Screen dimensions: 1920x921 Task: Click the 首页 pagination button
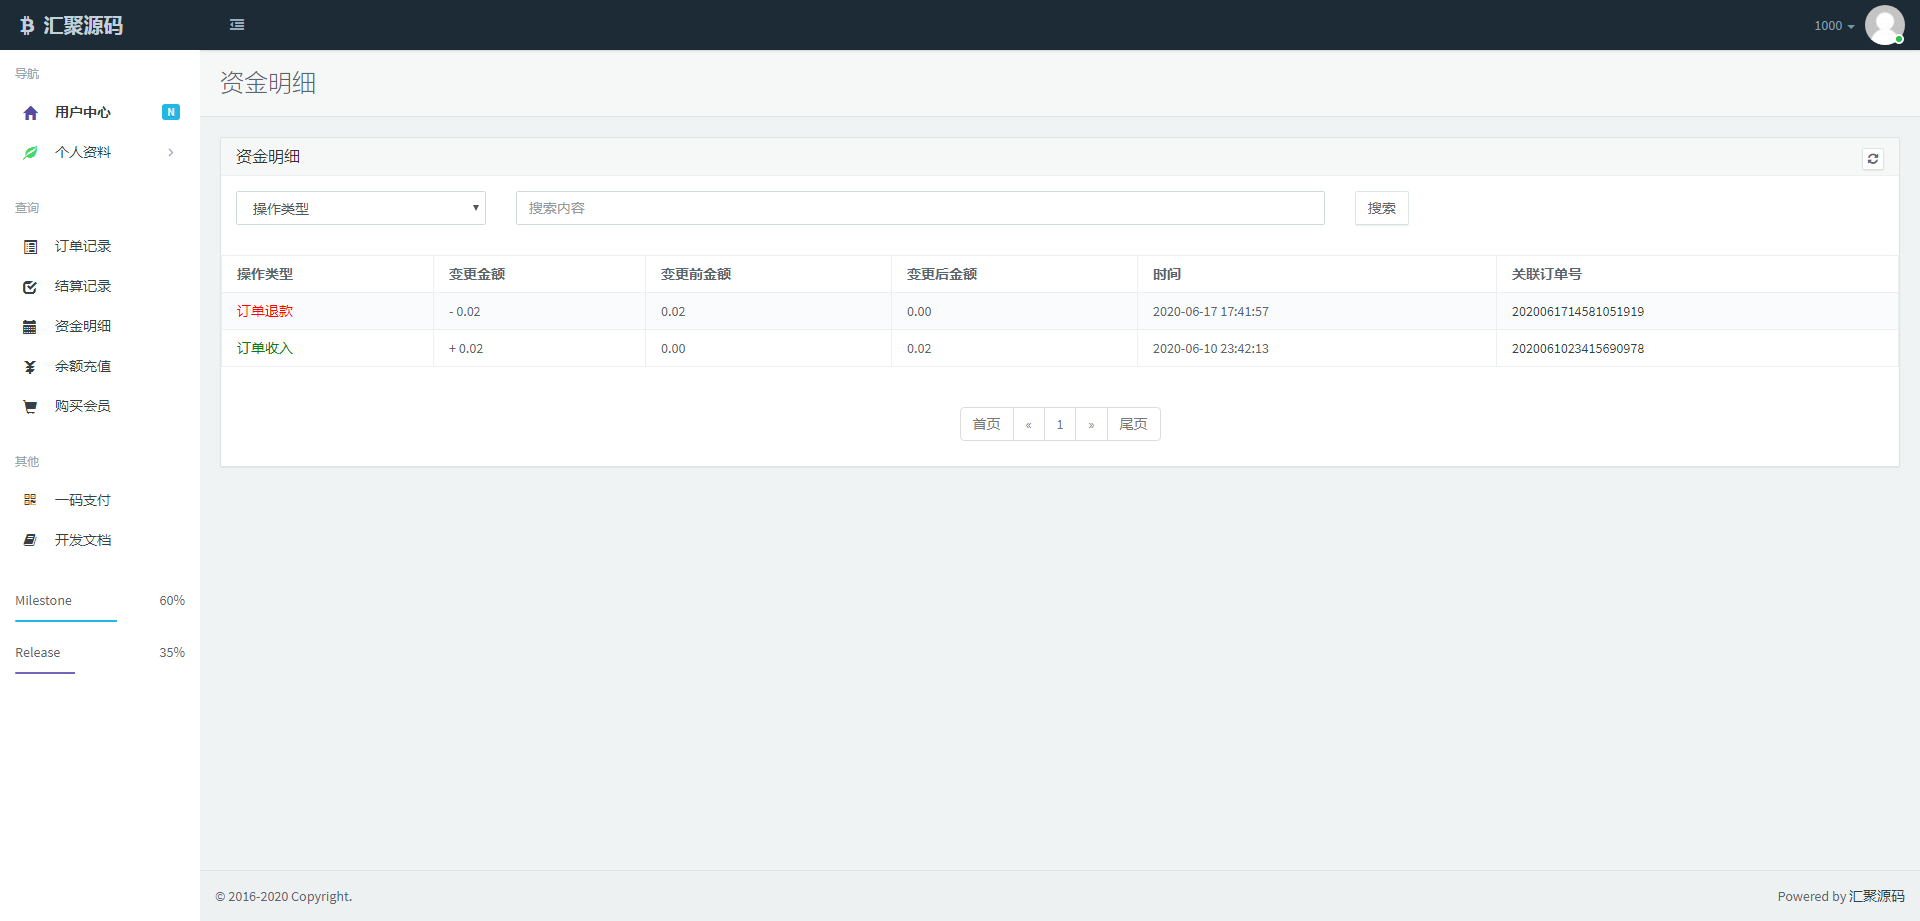pos(986,424)
